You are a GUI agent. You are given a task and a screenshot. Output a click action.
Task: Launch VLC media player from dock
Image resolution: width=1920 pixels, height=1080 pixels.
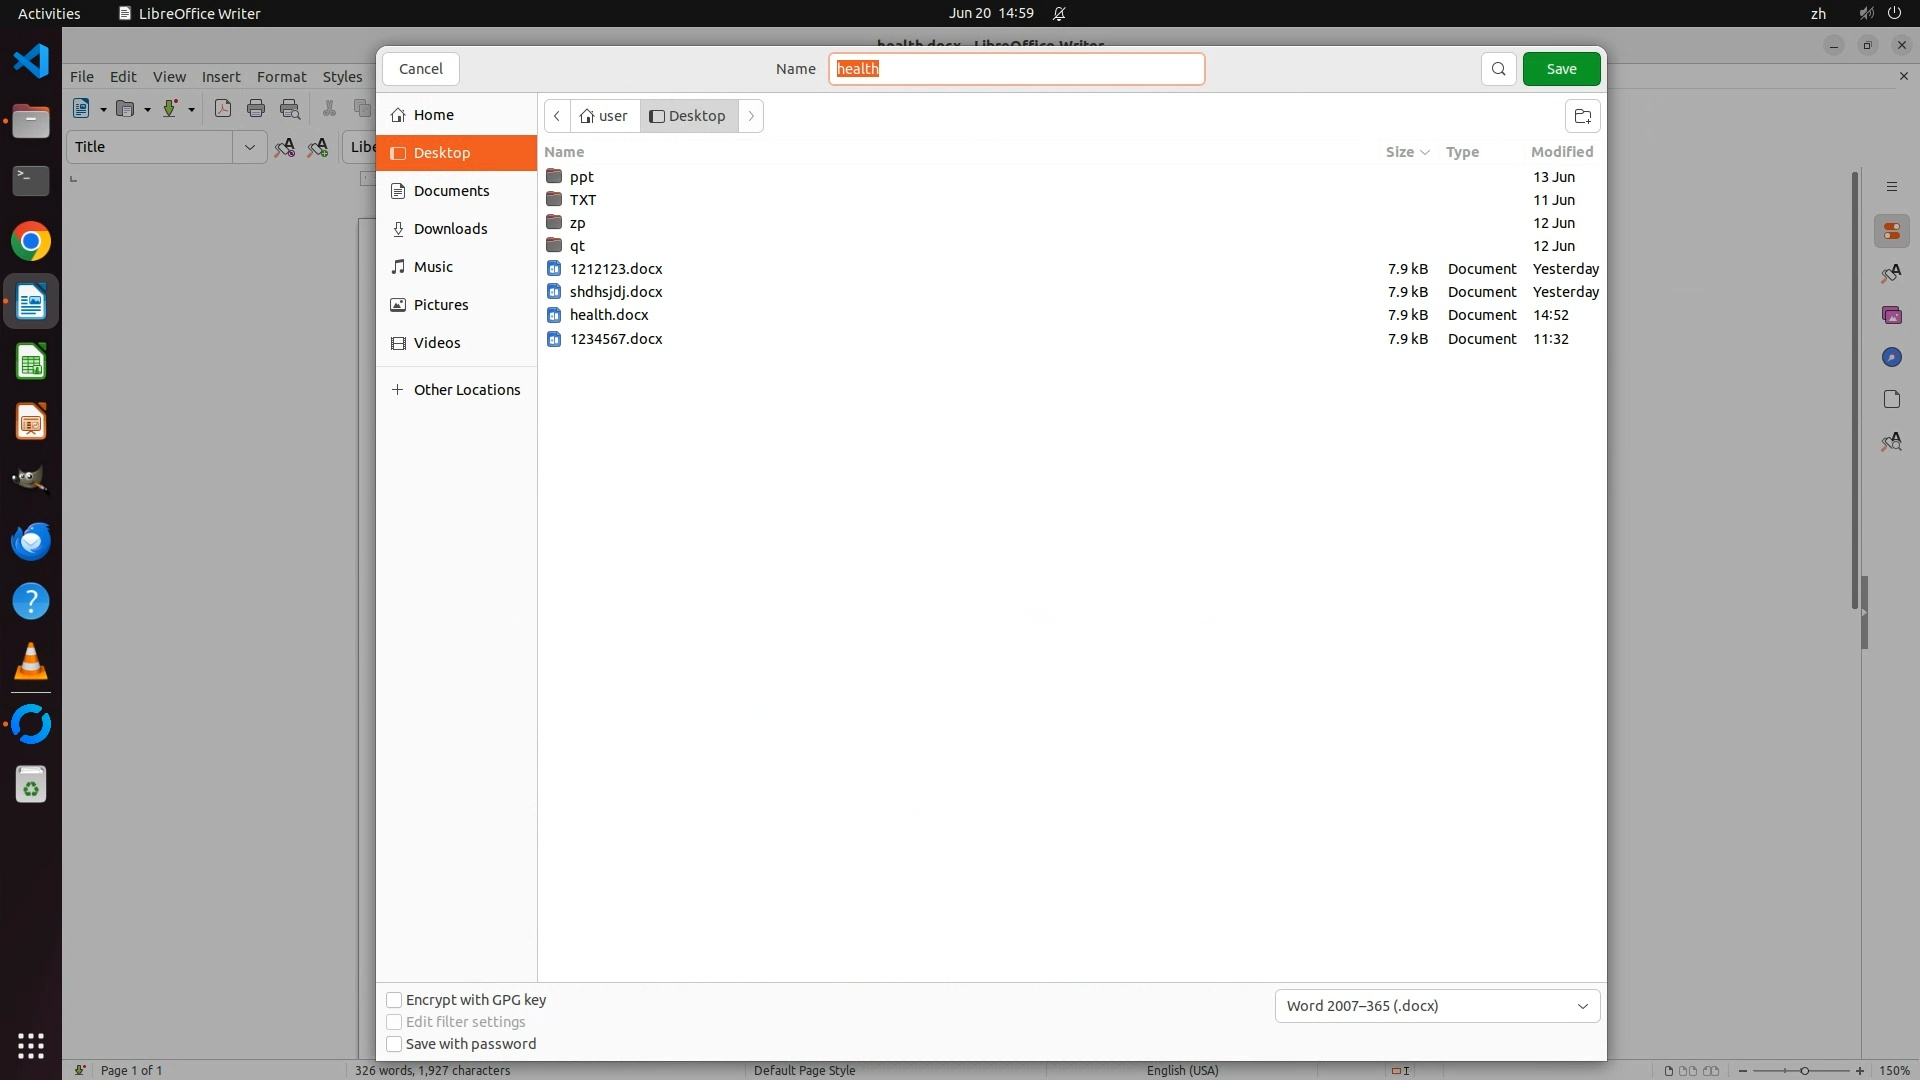click(x=31, y=662)
